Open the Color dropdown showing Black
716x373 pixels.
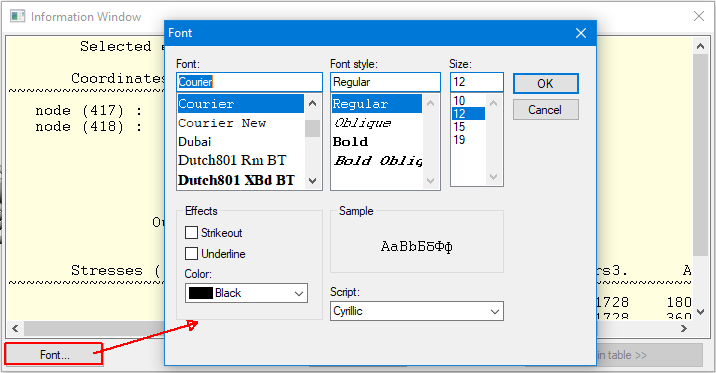246,293
